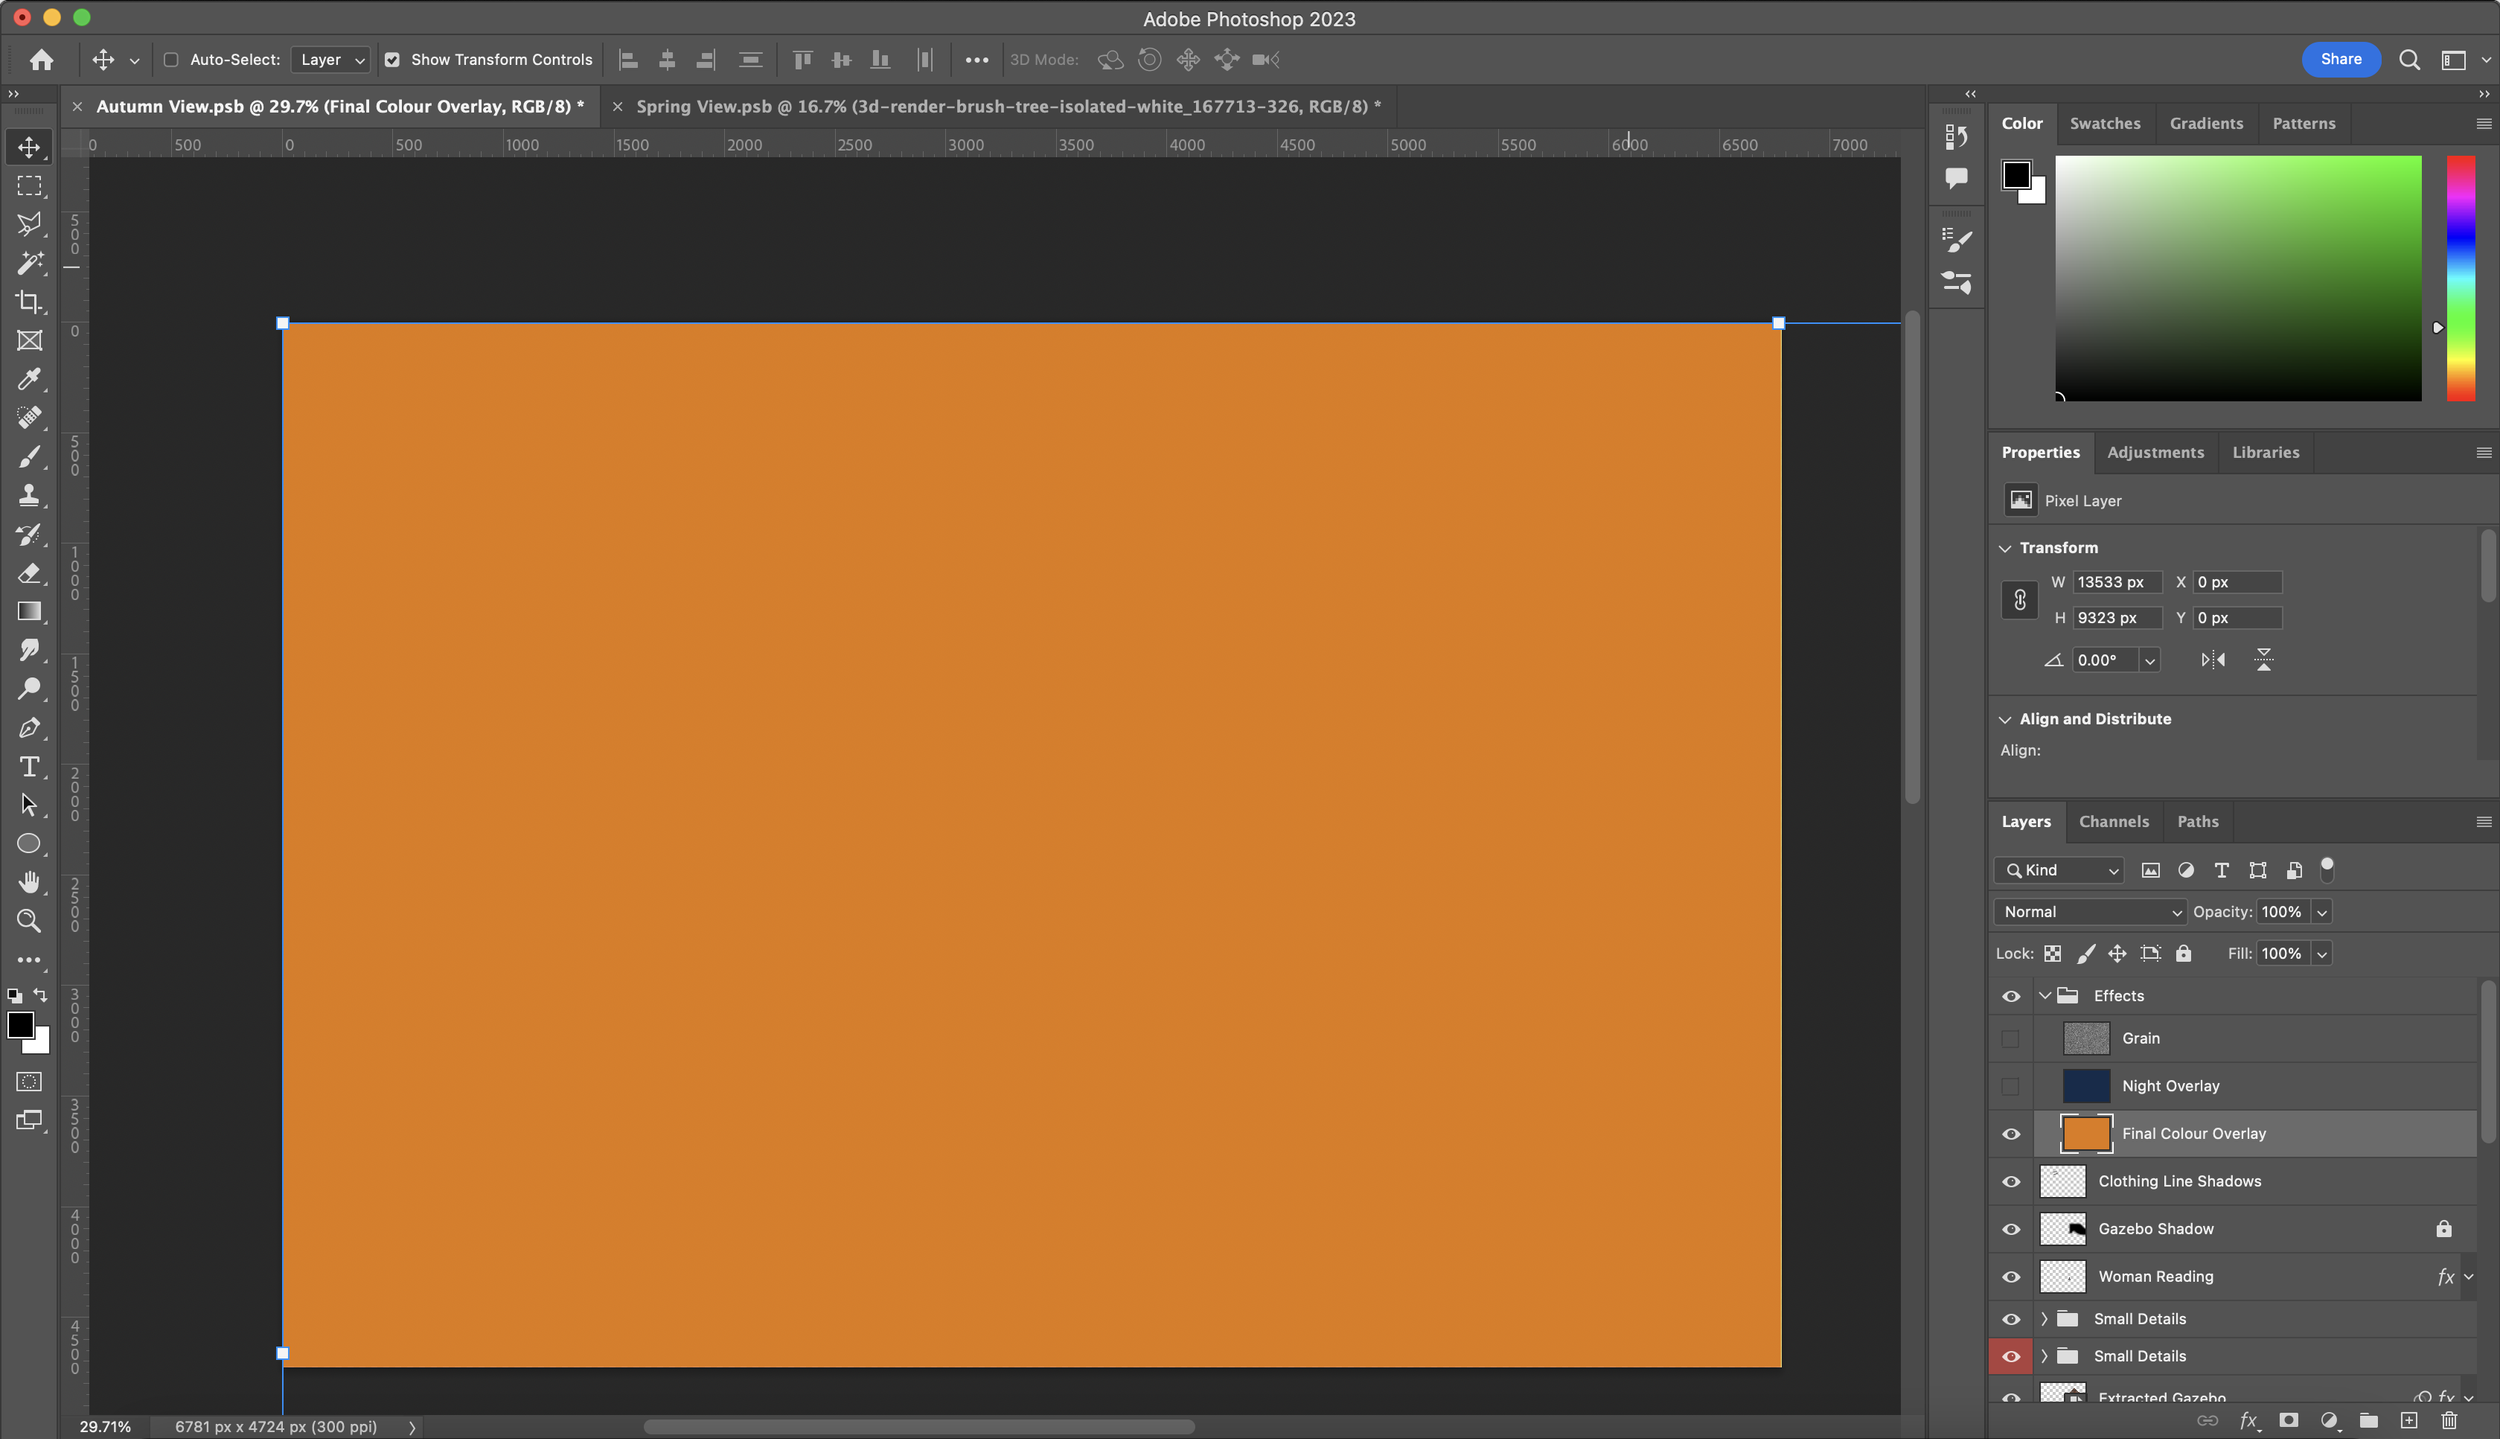Select the Path Selection tool

pos(29,805)
